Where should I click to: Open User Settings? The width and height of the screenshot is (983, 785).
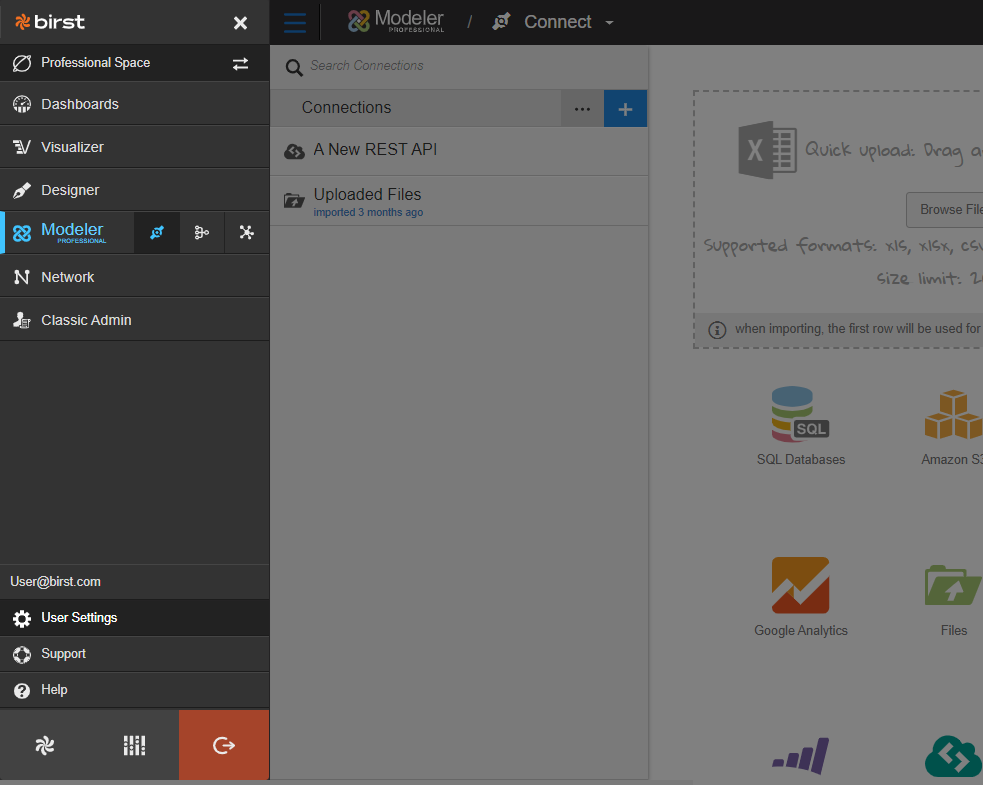(x=135, y=618)
